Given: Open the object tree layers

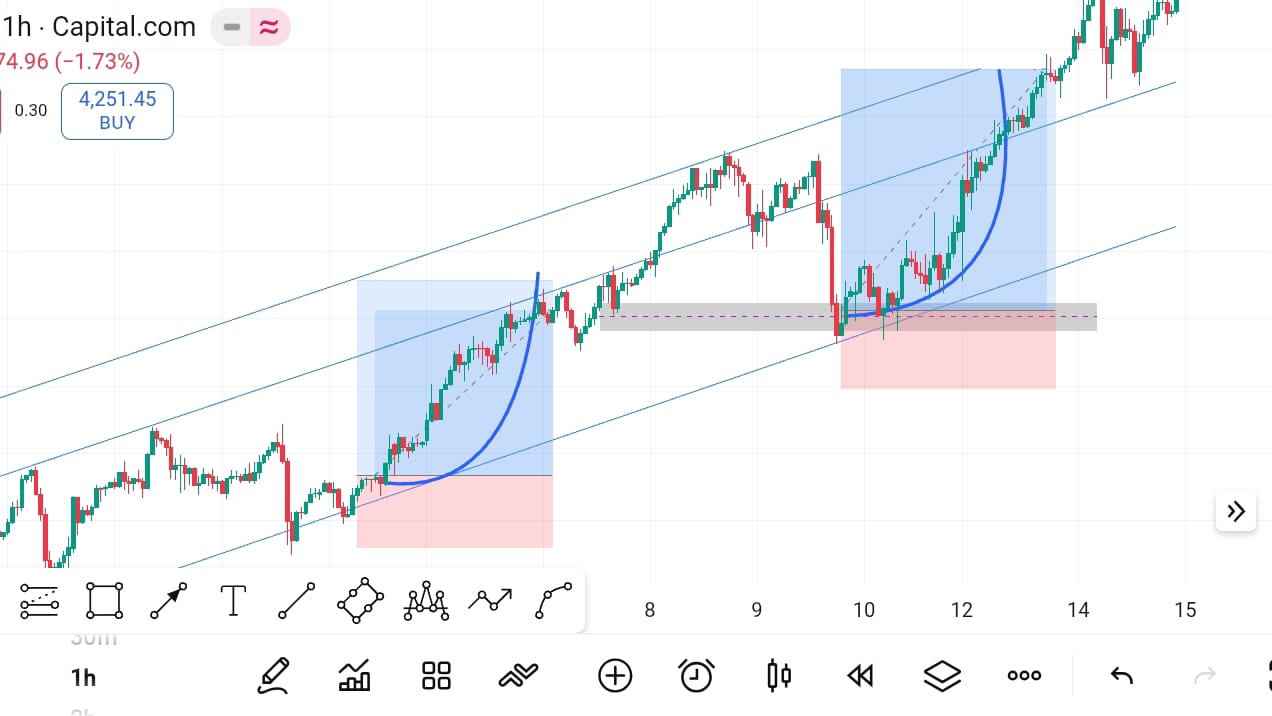Looking at the screenshot, I should (942, 676).
